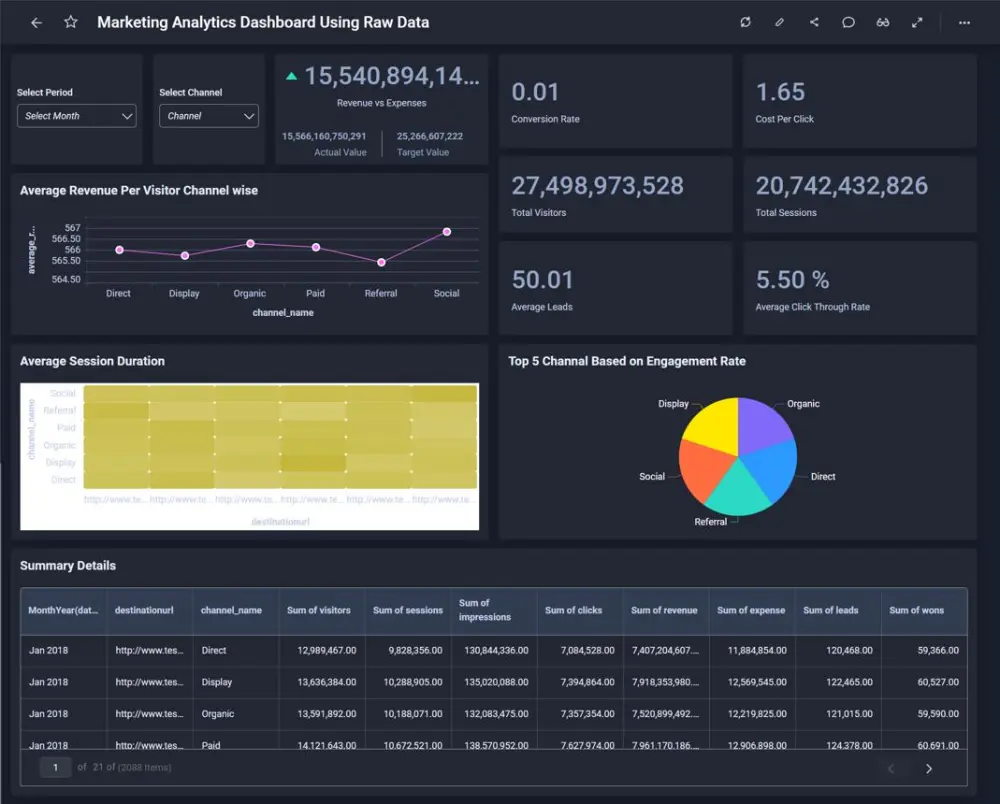
Task: Click visitors value 12,989,467.00
Action: [x=327, y=650]
